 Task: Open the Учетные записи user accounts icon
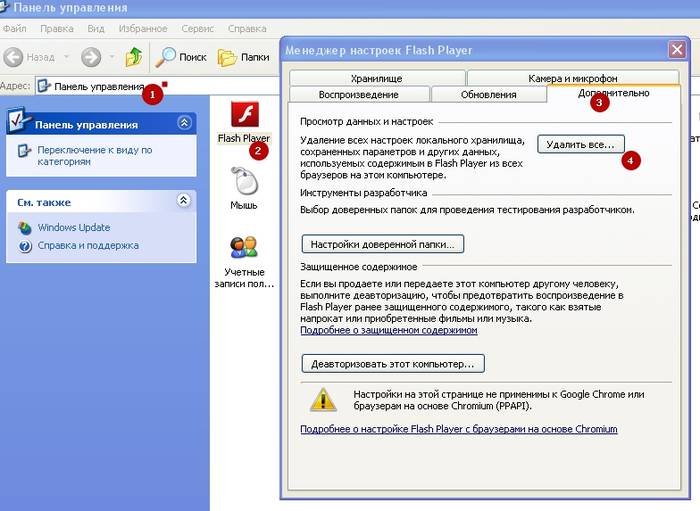(244, 248)
